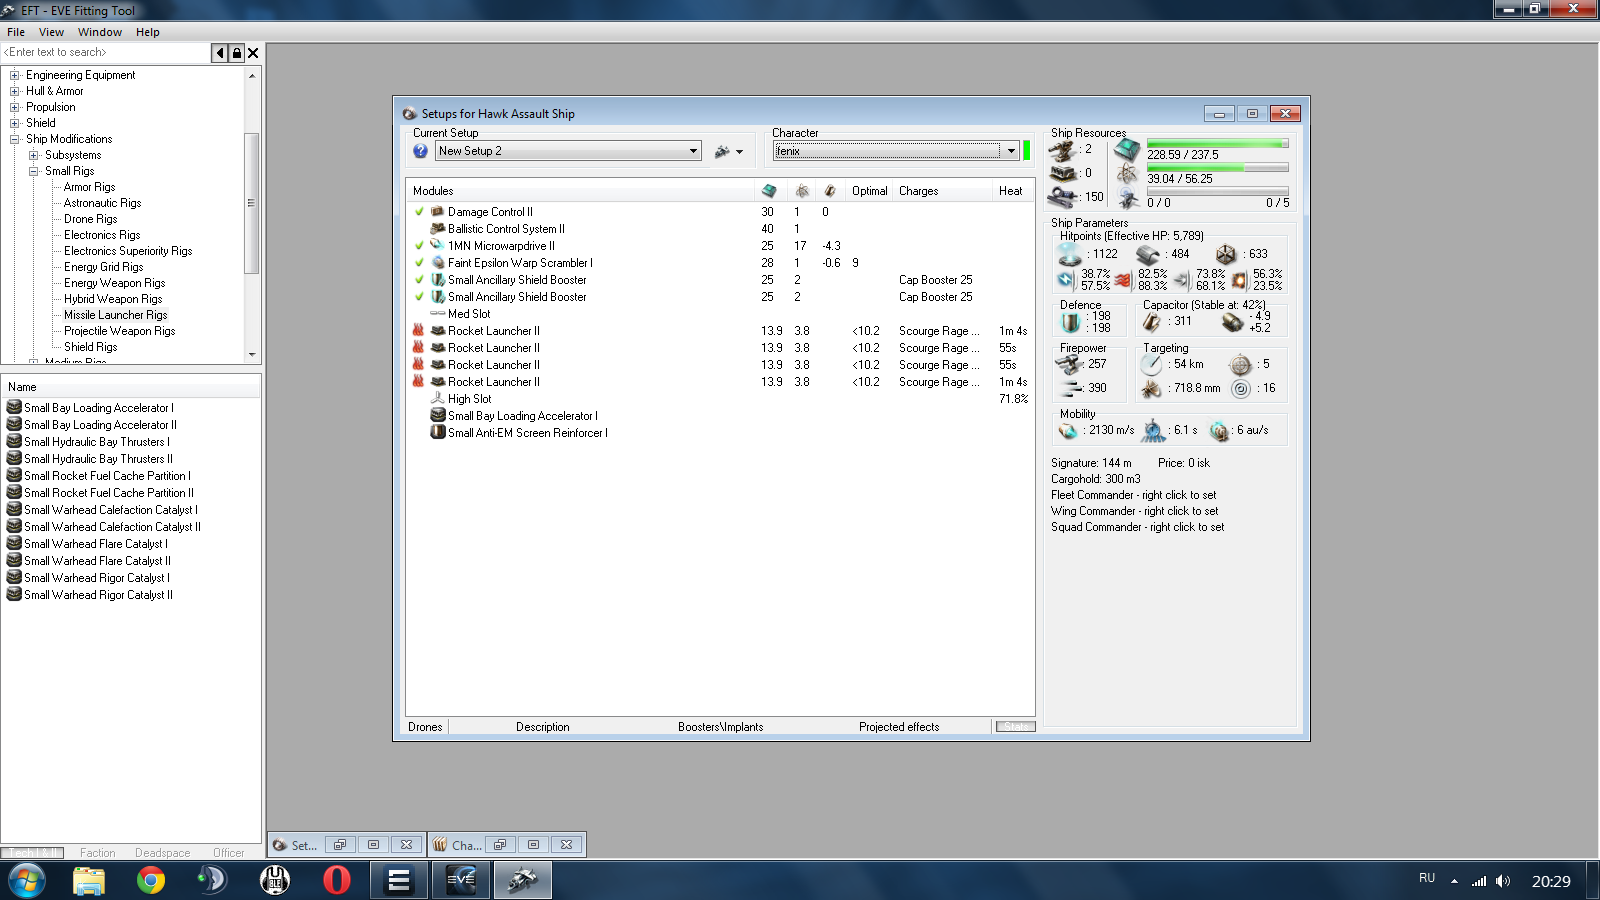Collapse Ship Modifications tree node
Viewport: 1600px width, 900px height.
click(14, 139)
